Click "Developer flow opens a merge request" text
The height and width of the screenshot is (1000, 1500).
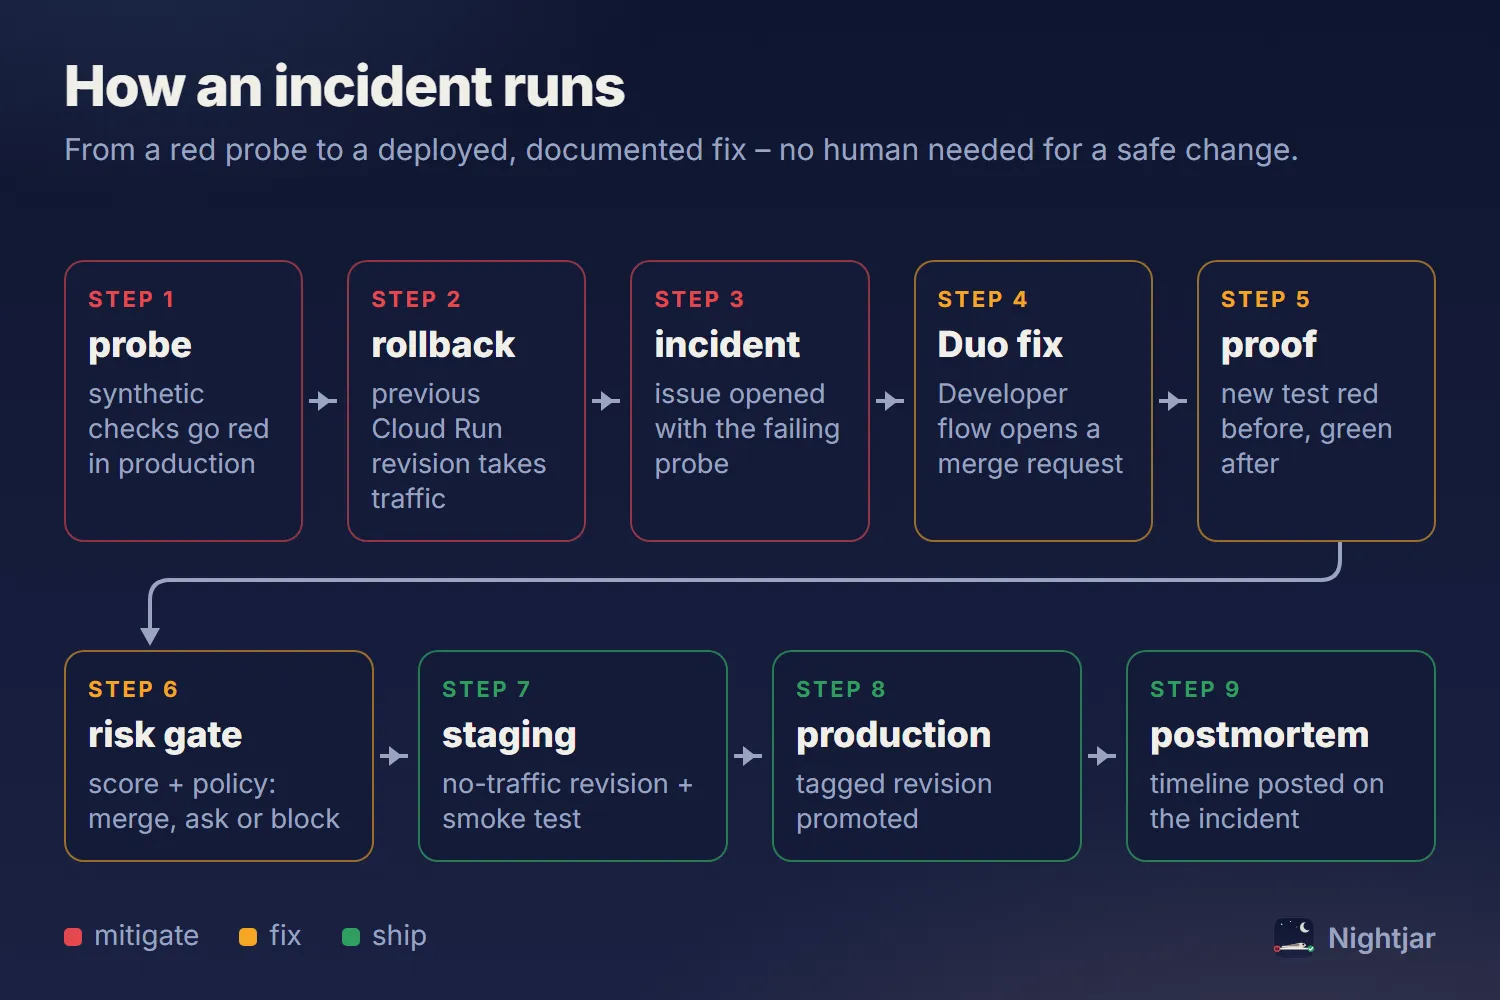pos(1030,429)
